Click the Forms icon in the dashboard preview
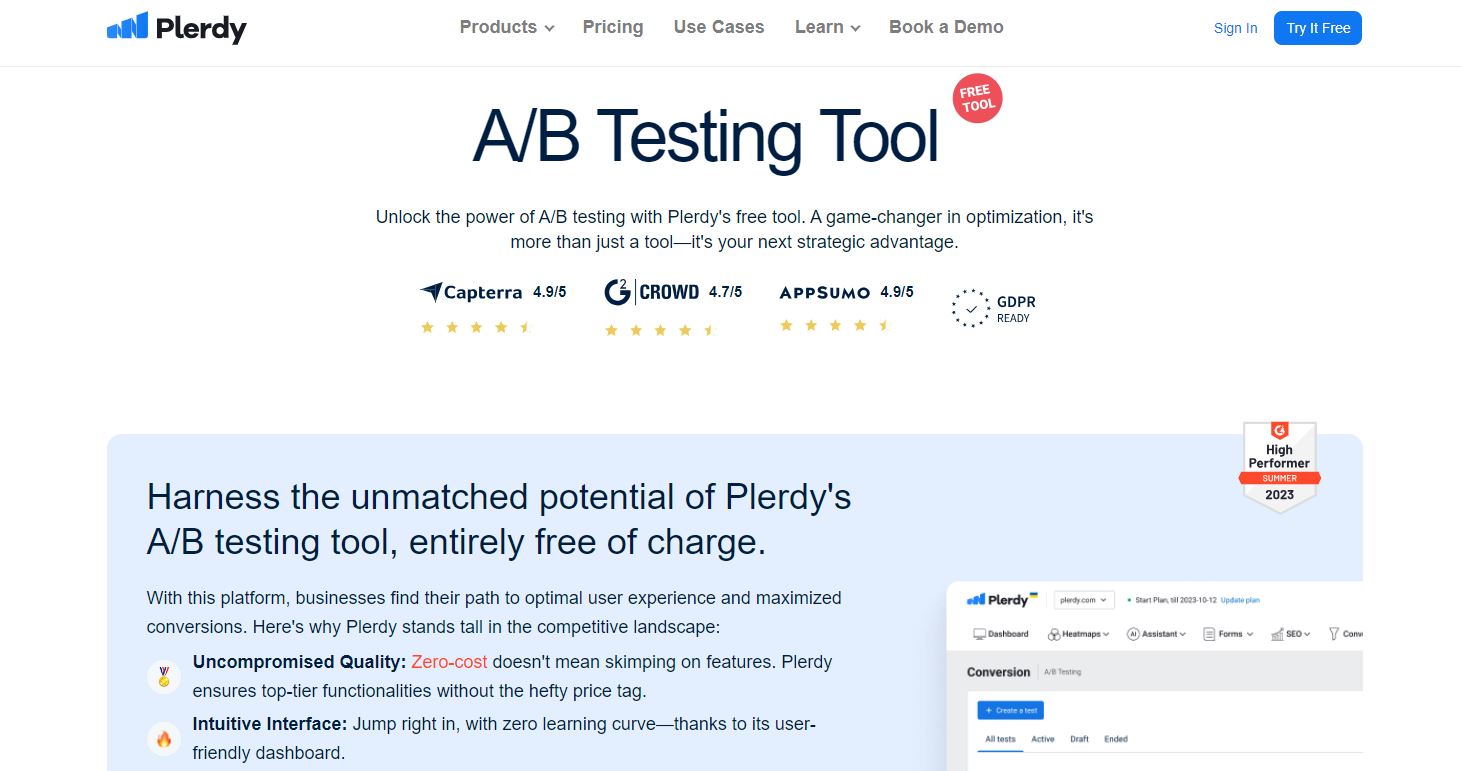This screenshot has height=771, width=1461. pyautogui.click(x=1209, y=634)
